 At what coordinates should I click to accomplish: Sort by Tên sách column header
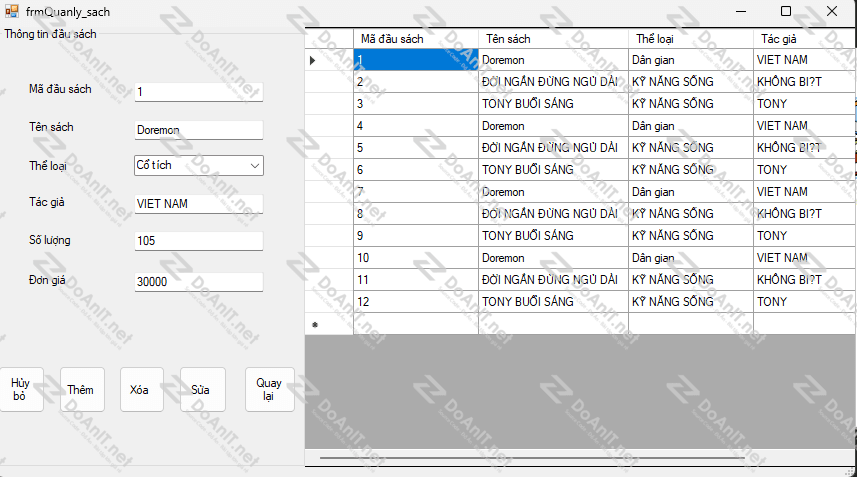pyautogui.click(x=553, y=39)
